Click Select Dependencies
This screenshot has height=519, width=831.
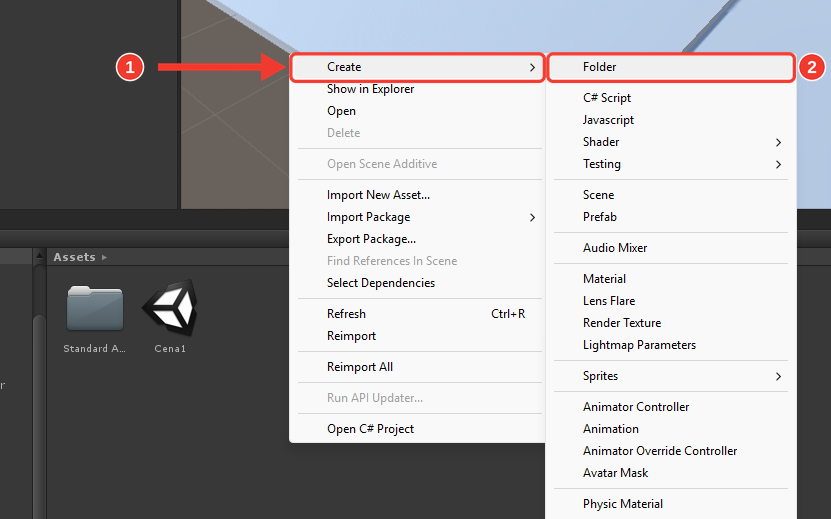click(x=418, y=283)
